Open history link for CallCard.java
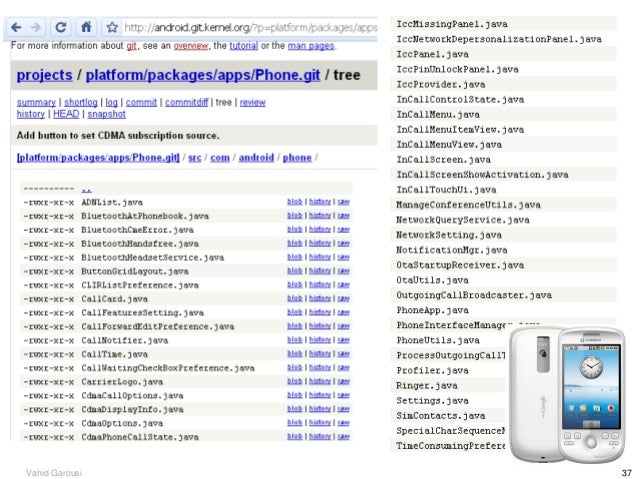Screen dimensions: 638x479 point(320,299)
